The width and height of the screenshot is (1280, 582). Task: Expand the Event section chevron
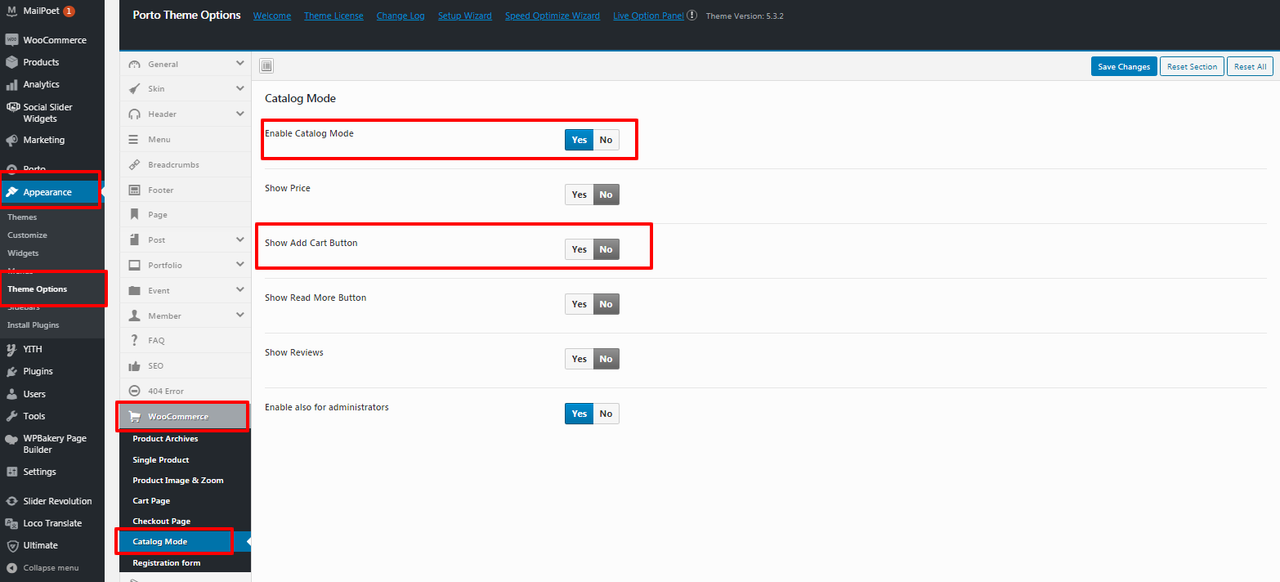coord(240,289)
